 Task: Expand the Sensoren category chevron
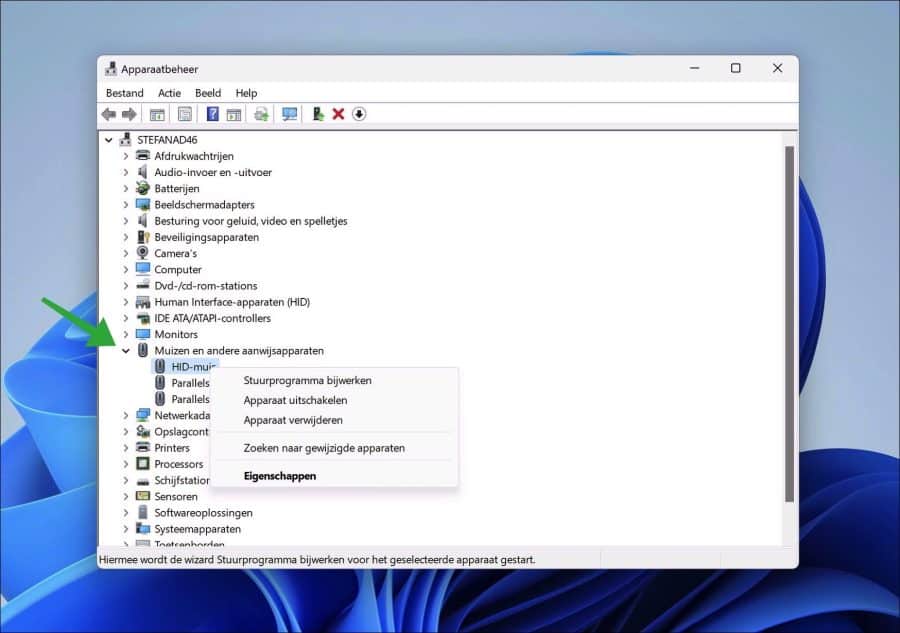[126, 496]
